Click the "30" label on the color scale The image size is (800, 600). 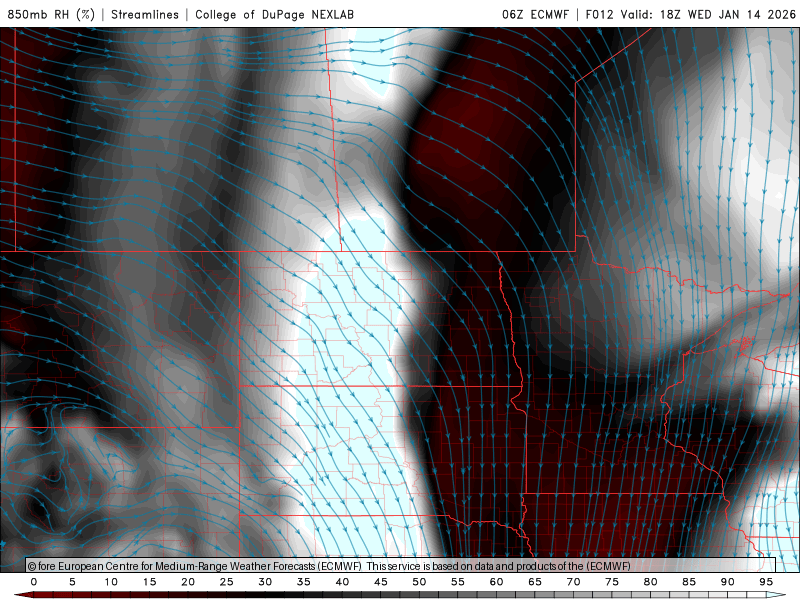coord(265,582)
